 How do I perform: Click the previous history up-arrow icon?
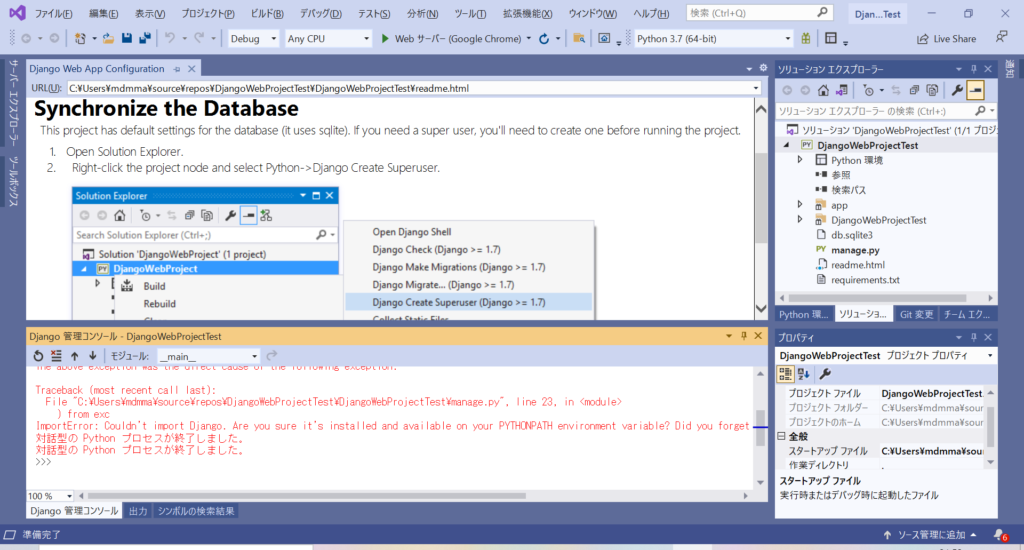click(x=74, y=356)
